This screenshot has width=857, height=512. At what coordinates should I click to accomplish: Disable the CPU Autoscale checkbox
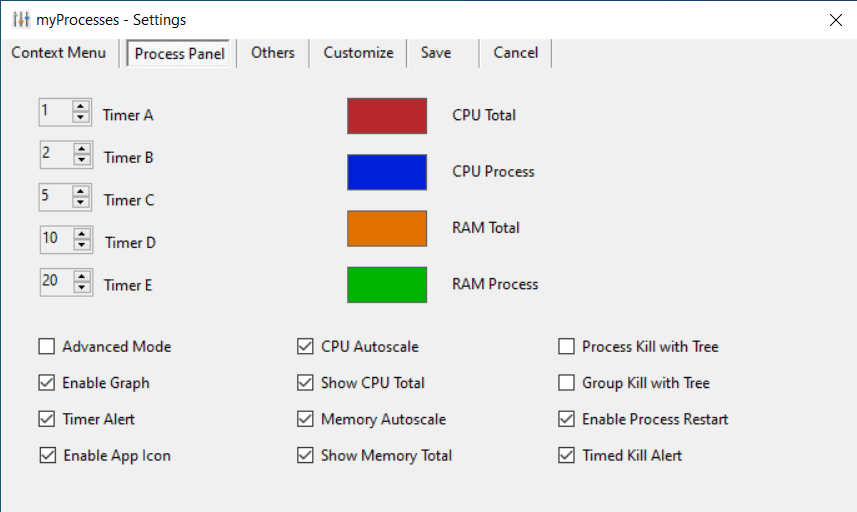[306, 347]
